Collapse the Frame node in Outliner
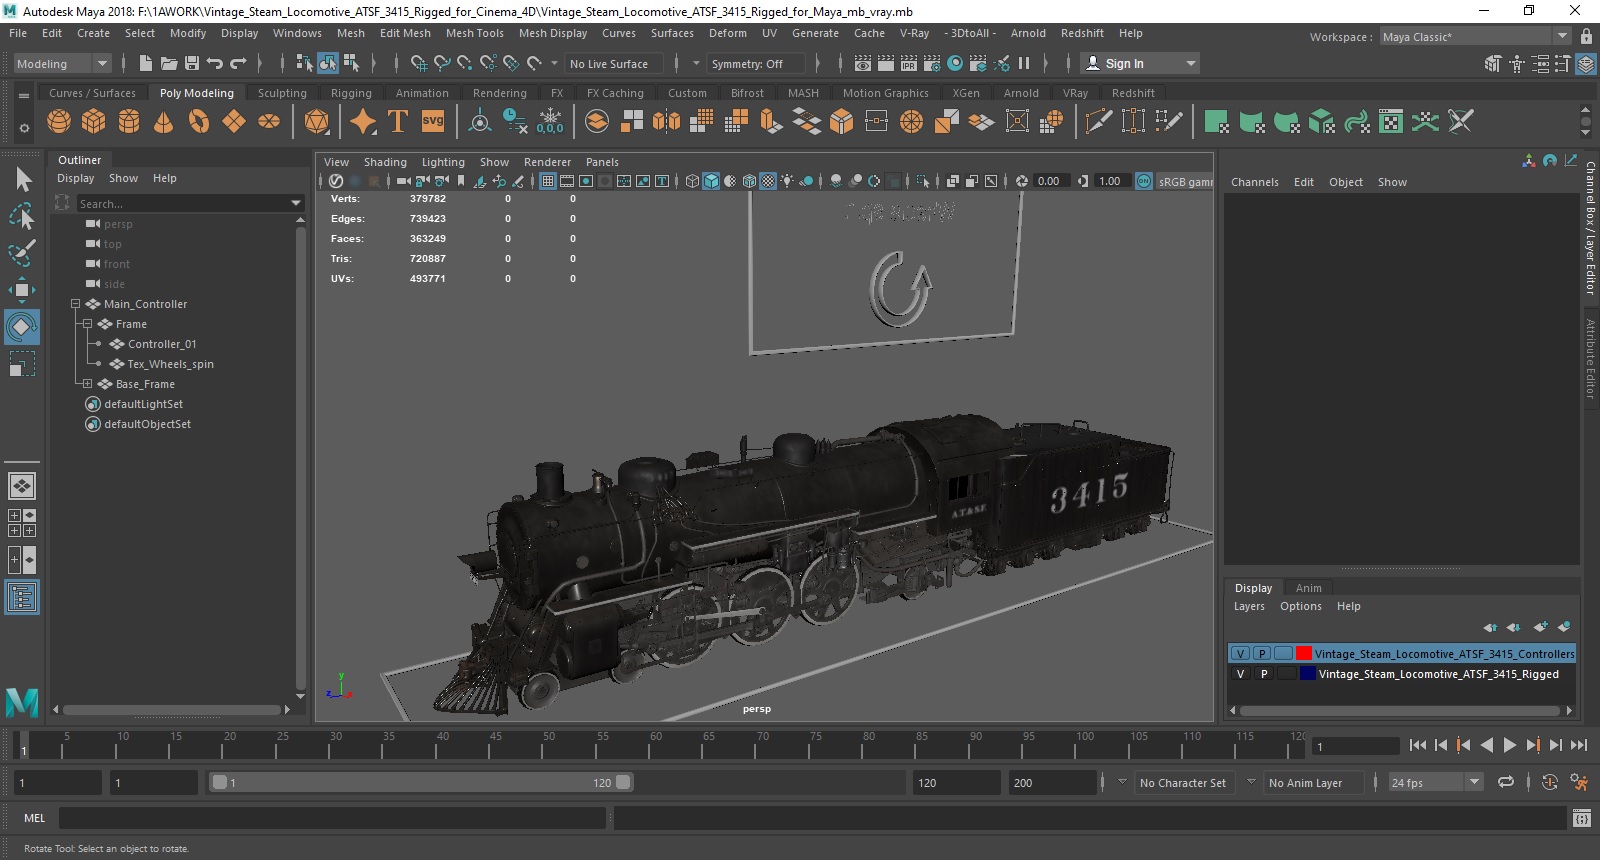Screen dimensions: 1600x860 pos(87,324)
